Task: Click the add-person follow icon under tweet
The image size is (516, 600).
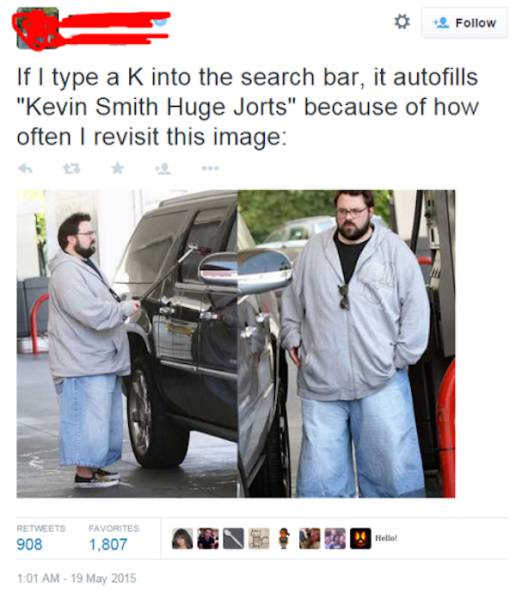Action: click(x=163, y=168)
